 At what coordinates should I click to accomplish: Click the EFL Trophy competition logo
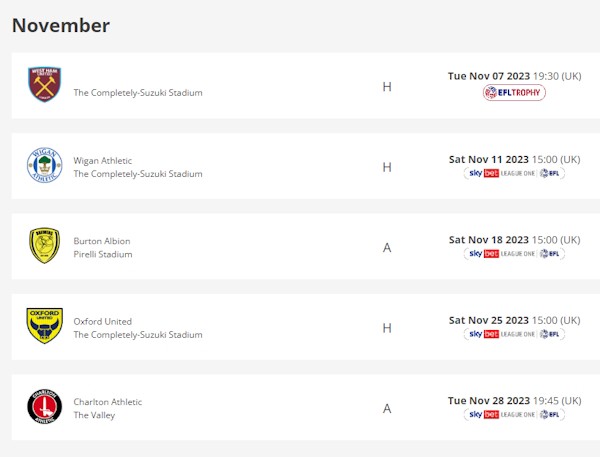point(514,93)
